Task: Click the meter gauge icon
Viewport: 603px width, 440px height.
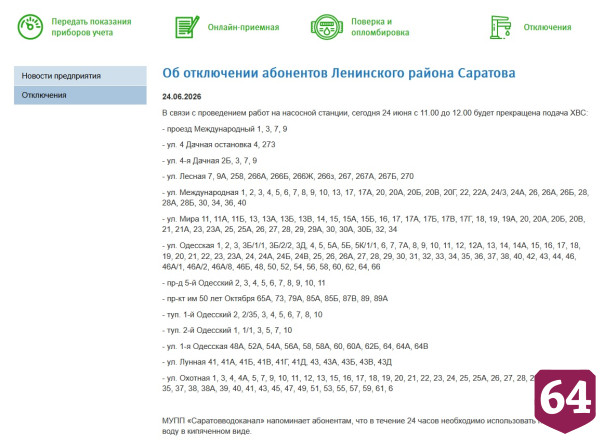Action: pos(30,27)
